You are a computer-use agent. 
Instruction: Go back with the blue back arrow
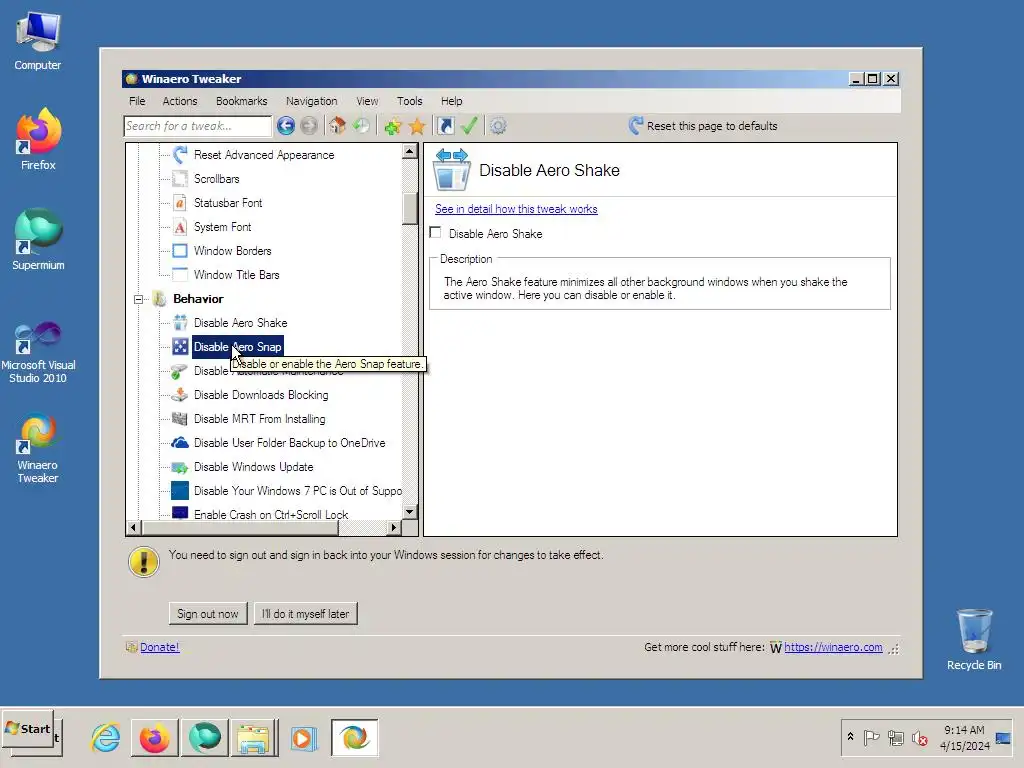[x=285, y=125]
